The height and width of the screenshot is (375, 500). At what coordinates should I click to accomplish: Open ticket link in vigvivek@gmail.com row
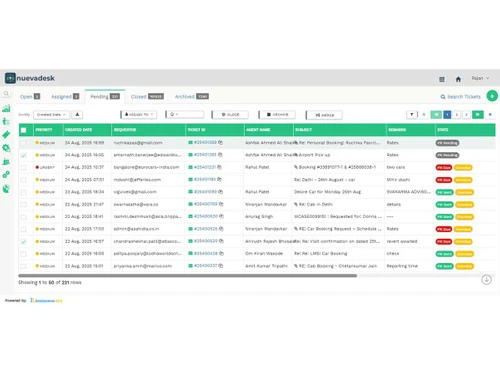pyautogui.click(x=205, y=192)
